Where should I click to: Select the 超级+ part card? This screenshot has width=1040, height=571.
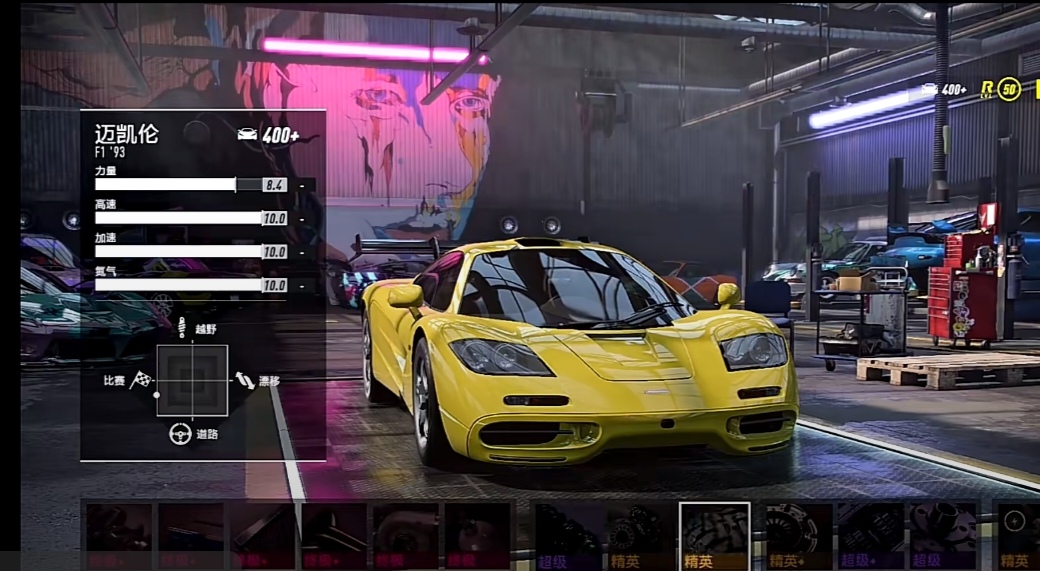tap(870, 536)
